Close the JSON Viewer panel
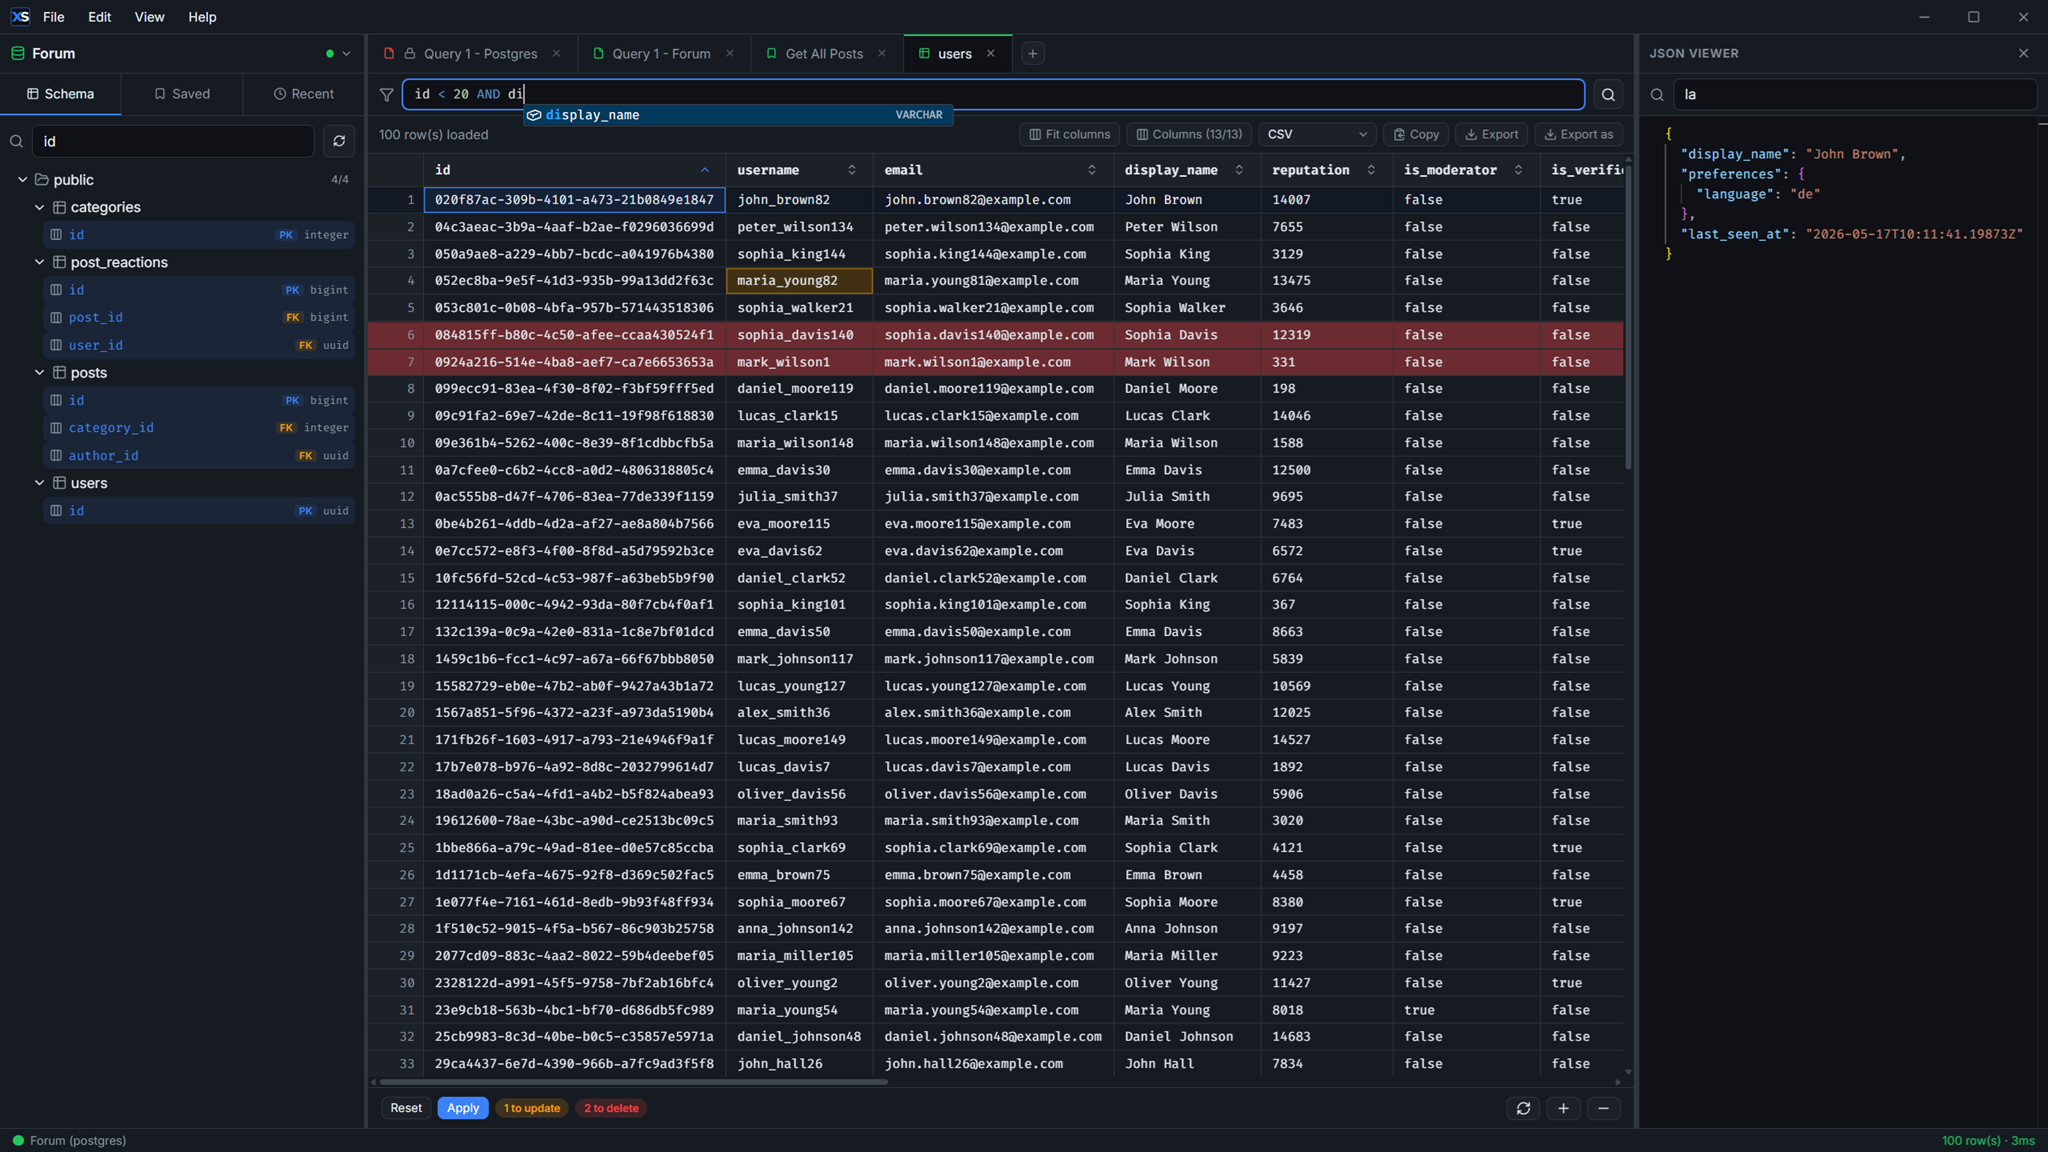 pyautogui.click(x=2023, y=53)
